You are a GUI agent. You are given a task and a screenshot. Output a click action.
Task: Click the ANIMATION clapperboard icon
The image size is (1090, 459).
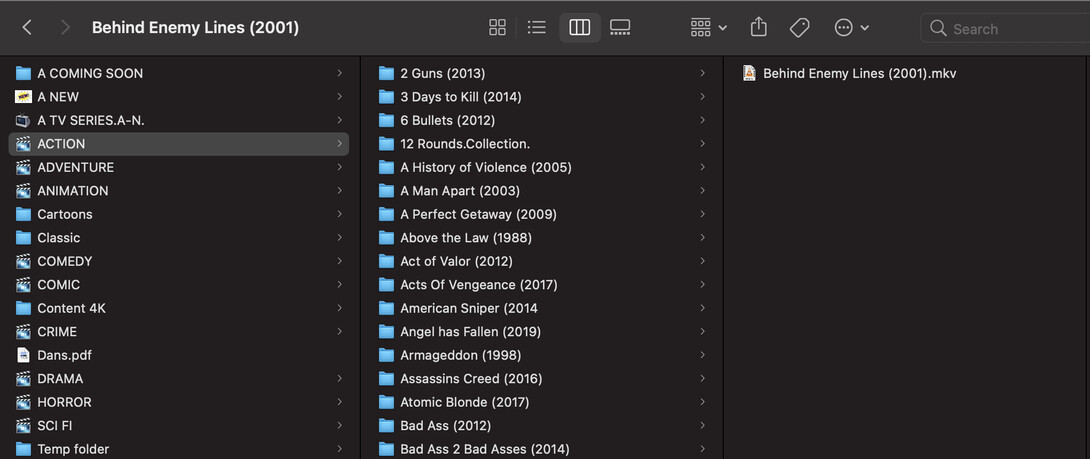click(x=24, y=191)
